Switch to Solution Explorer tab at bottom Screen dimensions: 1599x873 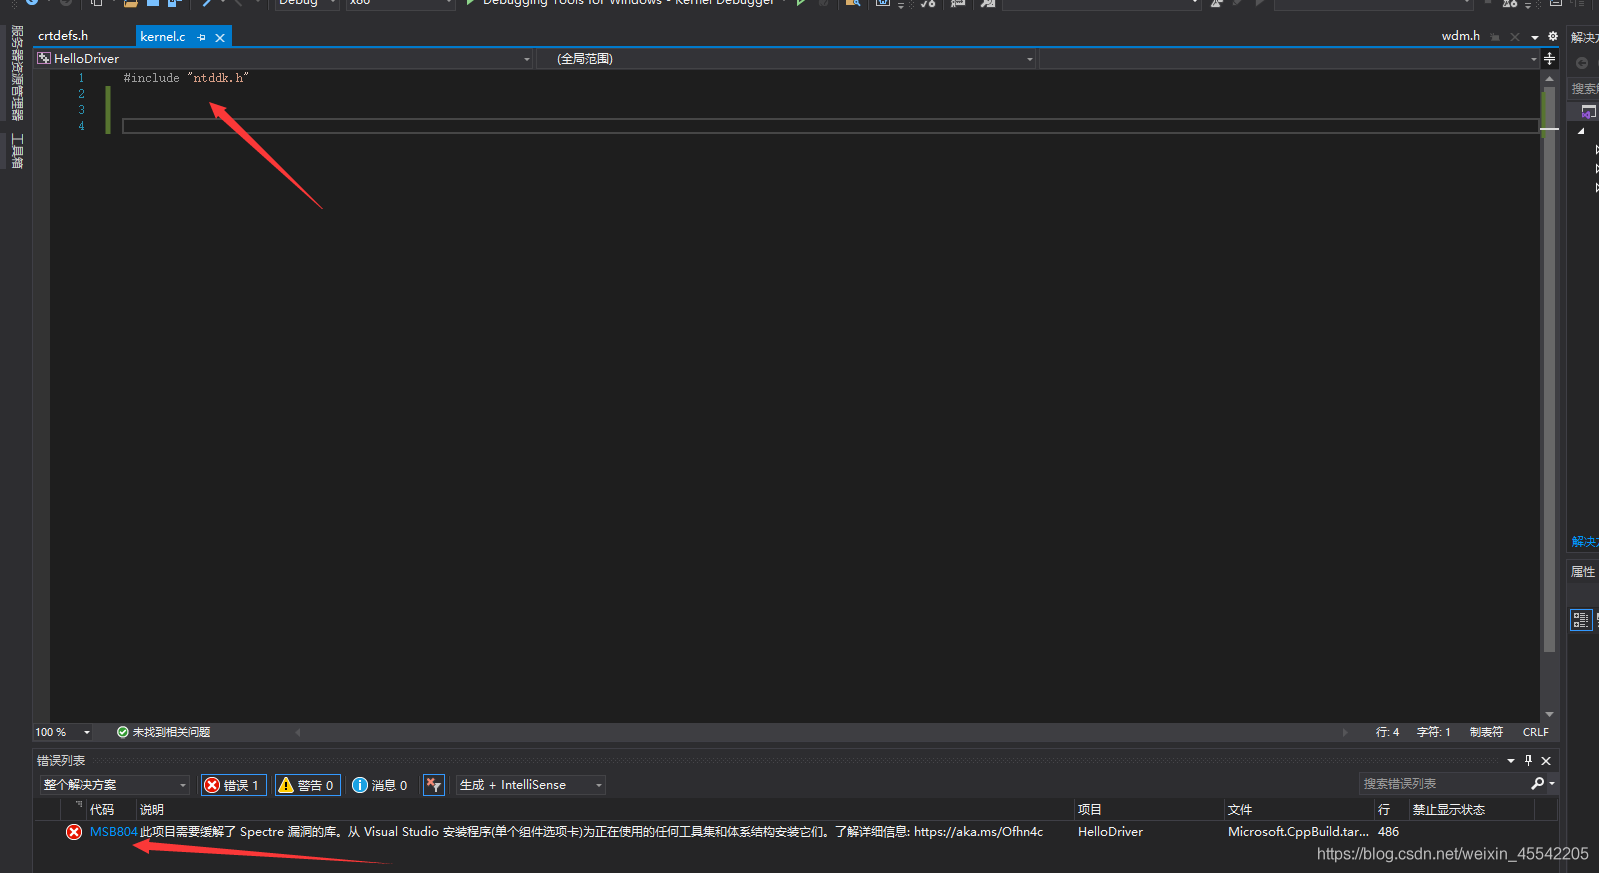(1584, 542)
